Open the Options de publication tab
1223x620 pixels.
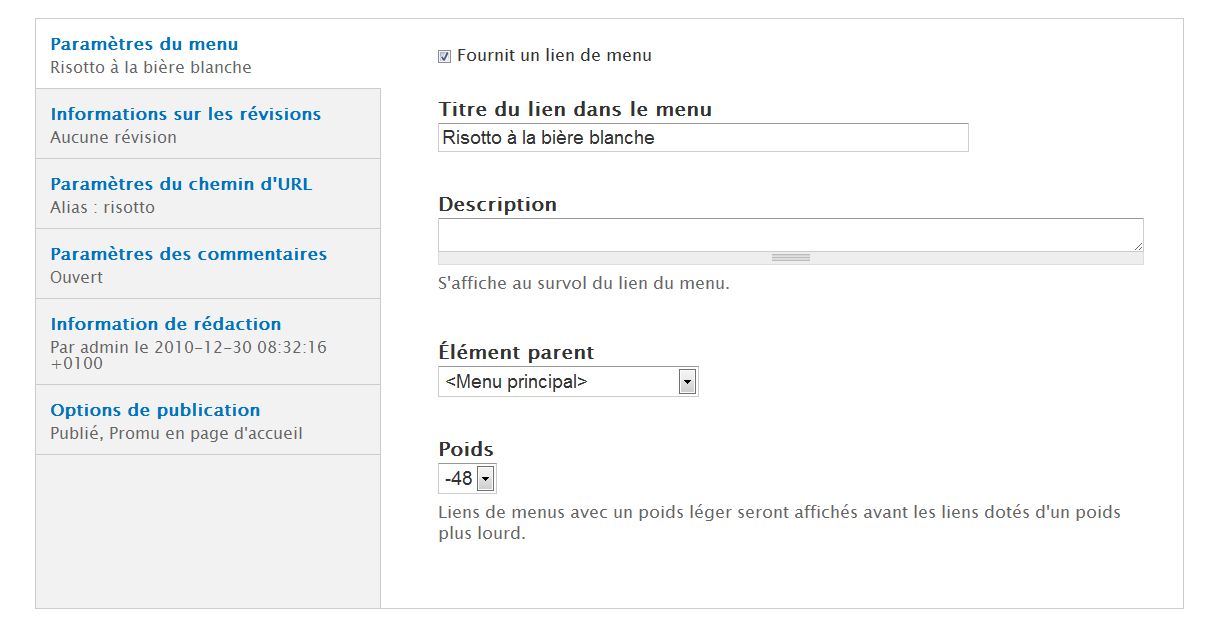click(x=155, y=410)
